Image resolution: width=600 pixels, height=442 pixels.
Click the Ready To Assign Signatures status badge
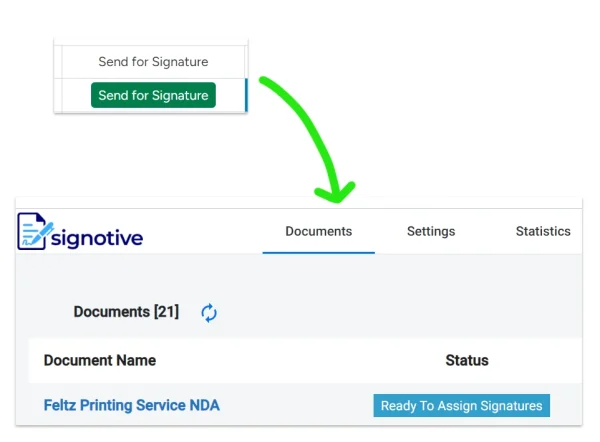click(461, 405)
